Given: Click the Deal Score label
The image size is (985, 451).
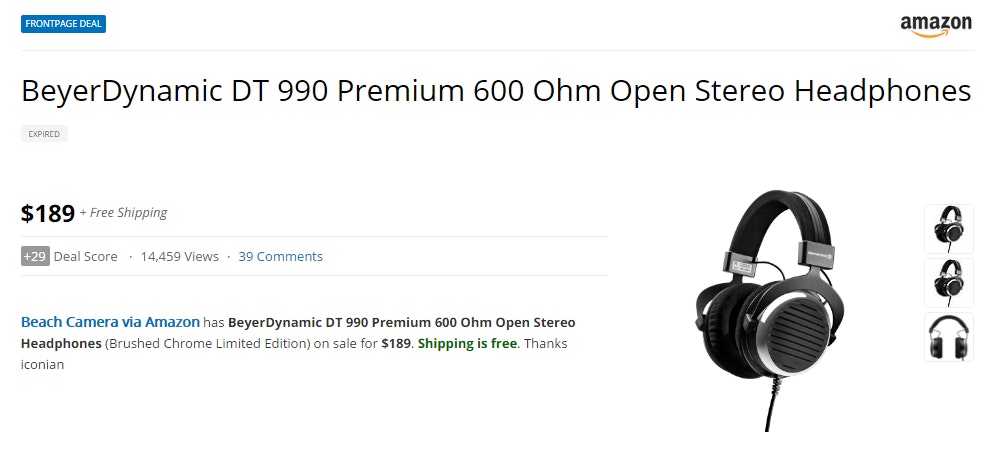Looking at the screenshot, I should pyautogui.click(x=85, y=256).
